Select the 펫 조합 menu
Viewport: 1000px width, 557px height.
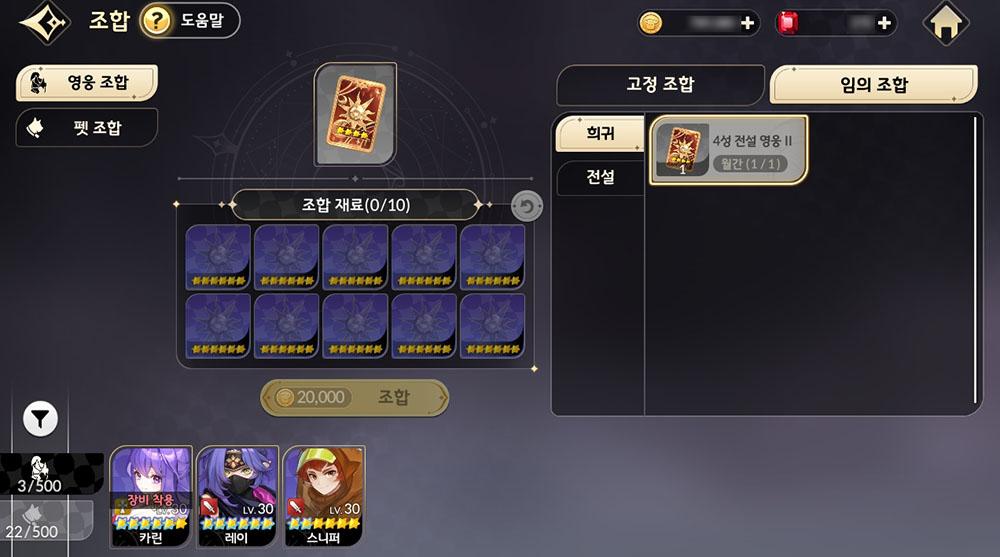click(x=87, y=128)
